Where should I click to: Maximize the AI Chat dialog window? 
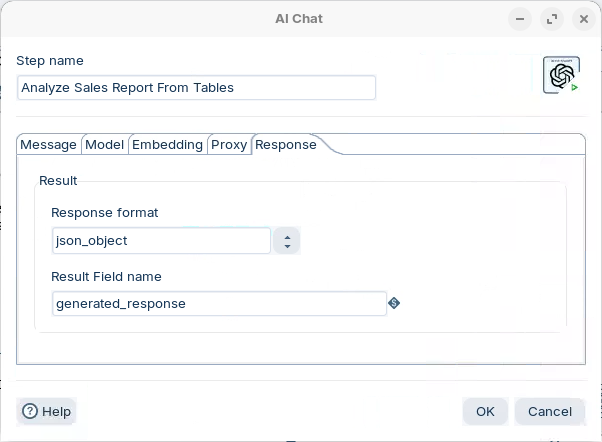tap(551, 19)
